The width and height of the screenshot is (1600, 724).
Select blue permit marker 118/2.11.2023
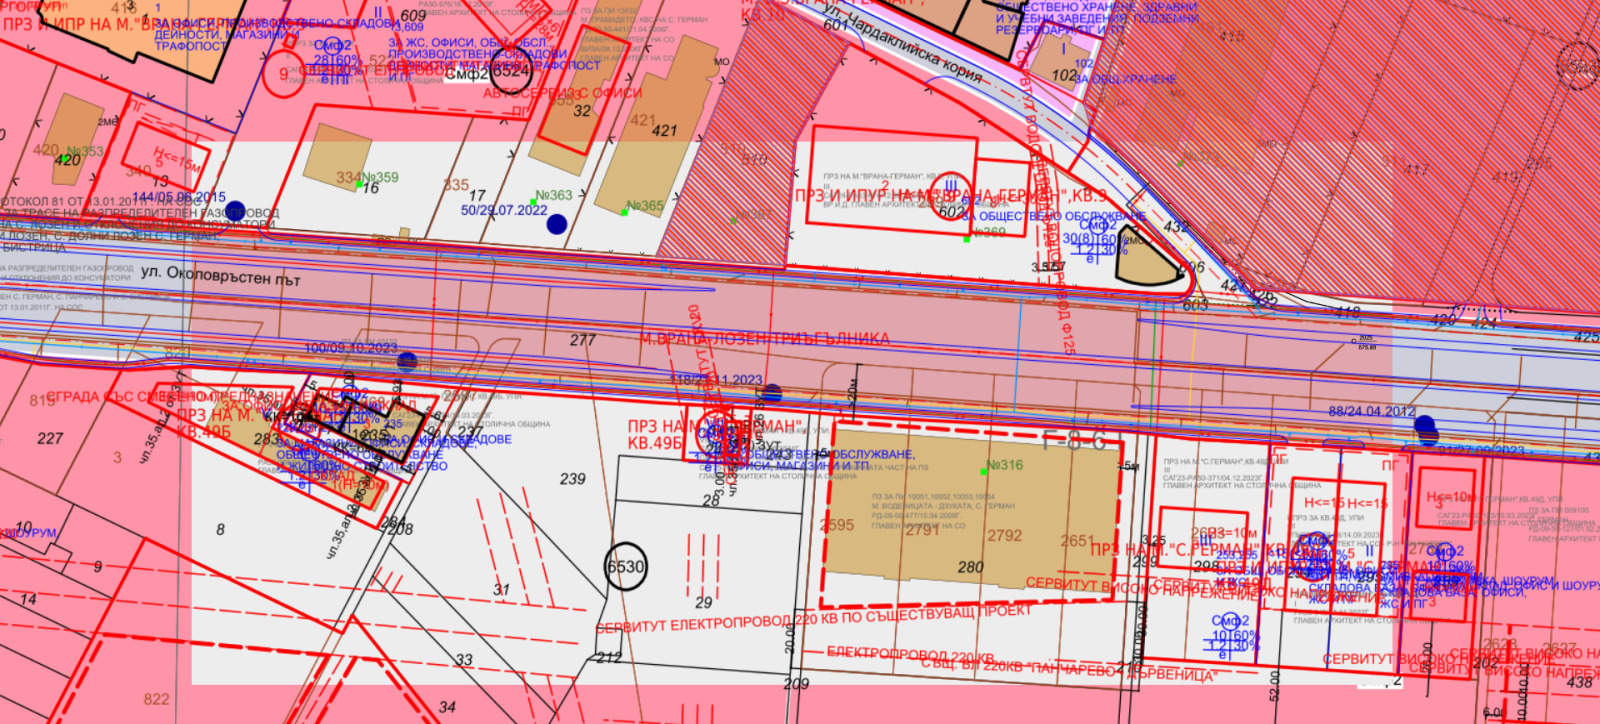tap(773, 392)
